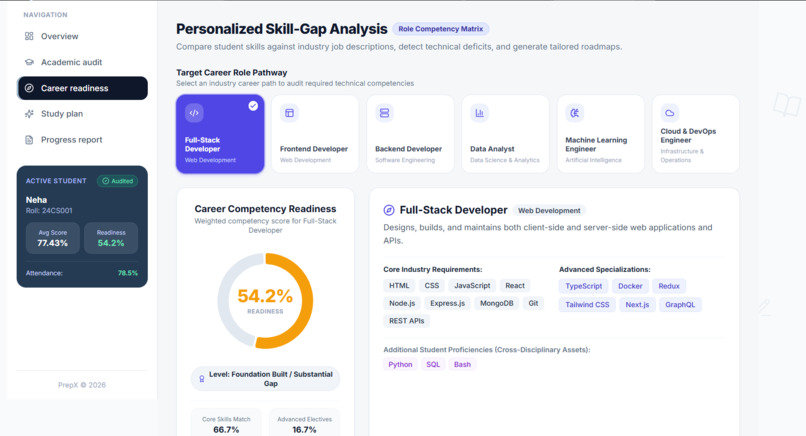Click the Git skill chip

(x=533, y=303)
